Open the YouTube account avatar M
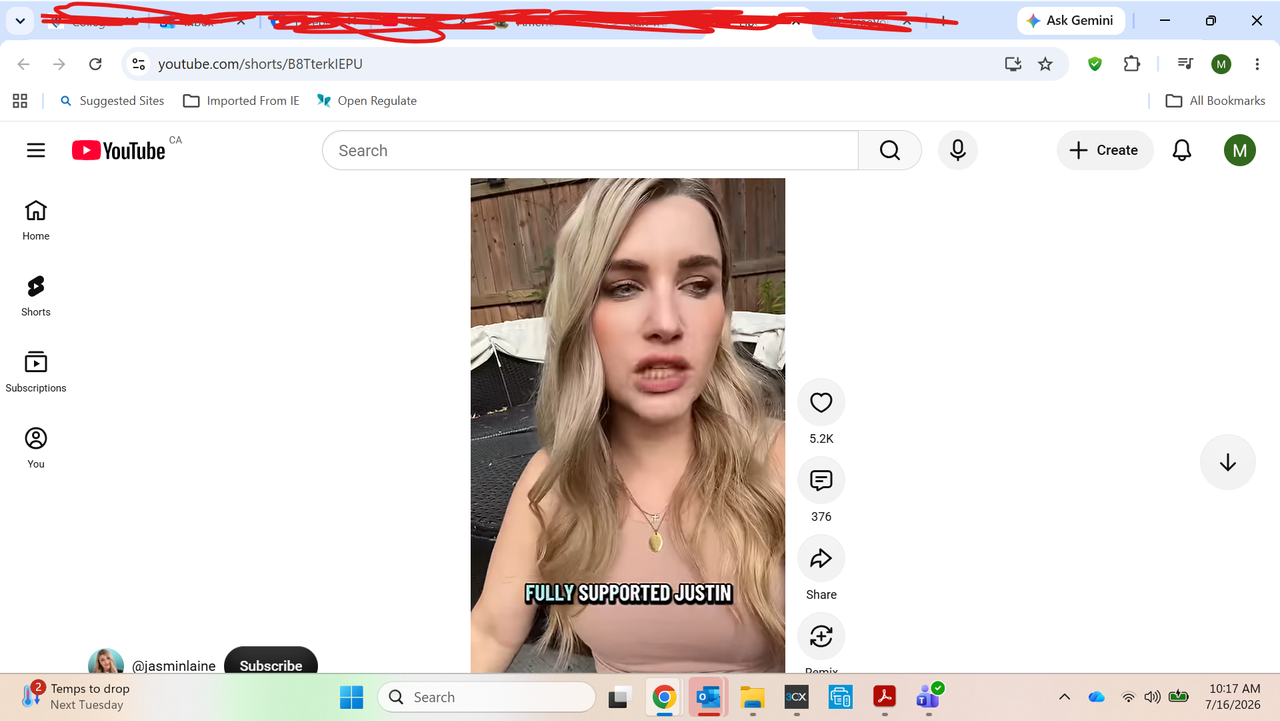This screenshot has height=721, width=1280. 1240,150
